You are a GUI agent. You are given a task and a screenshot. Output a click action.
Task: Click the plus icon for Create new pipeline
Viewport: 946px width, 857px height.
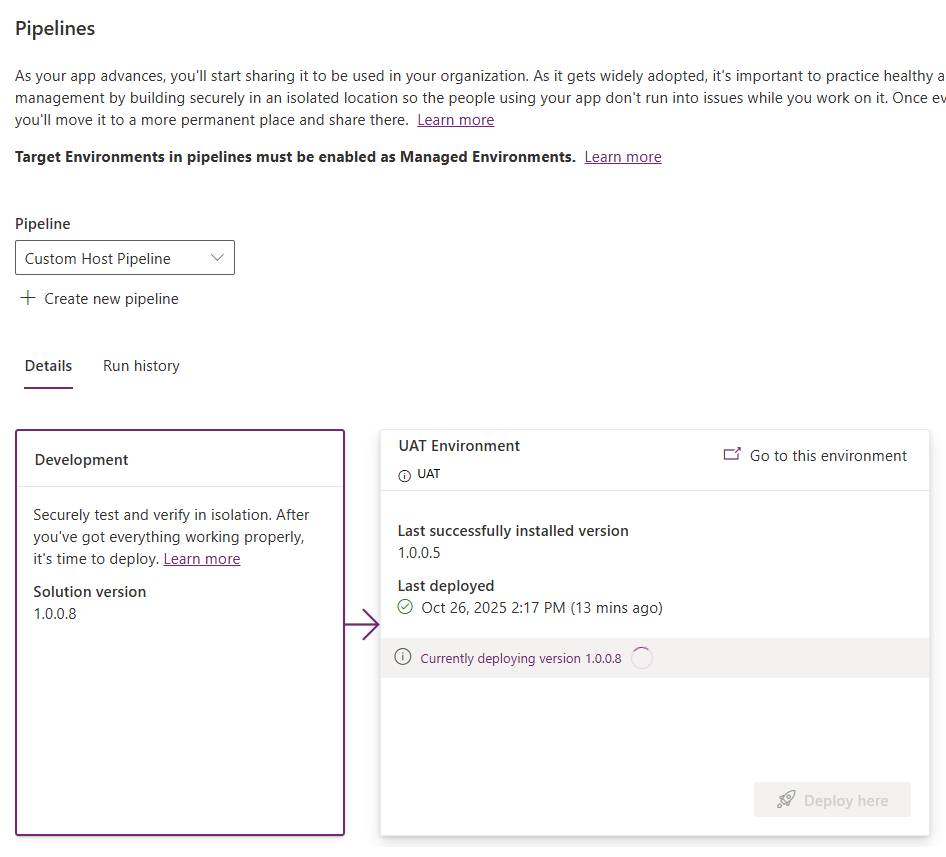[28, 298]
